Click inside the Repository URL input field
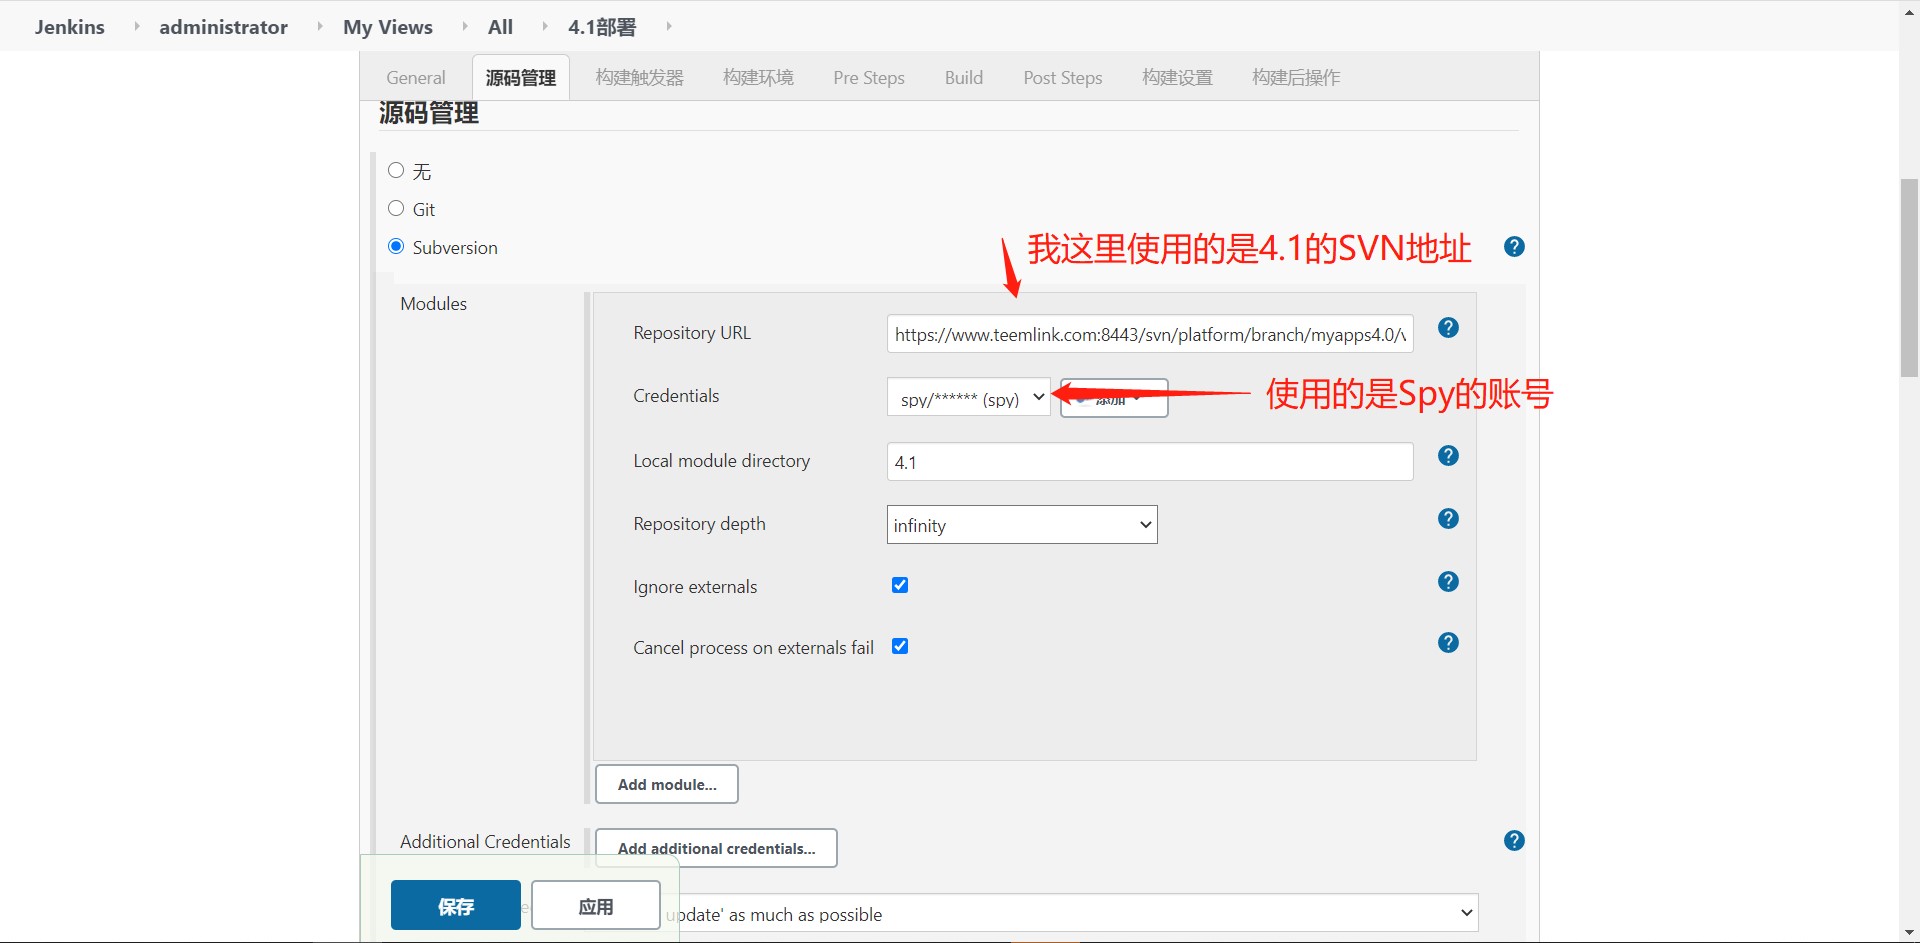Image resolution: width=1920 pixels, height=943 pixels. [1148, 334]
